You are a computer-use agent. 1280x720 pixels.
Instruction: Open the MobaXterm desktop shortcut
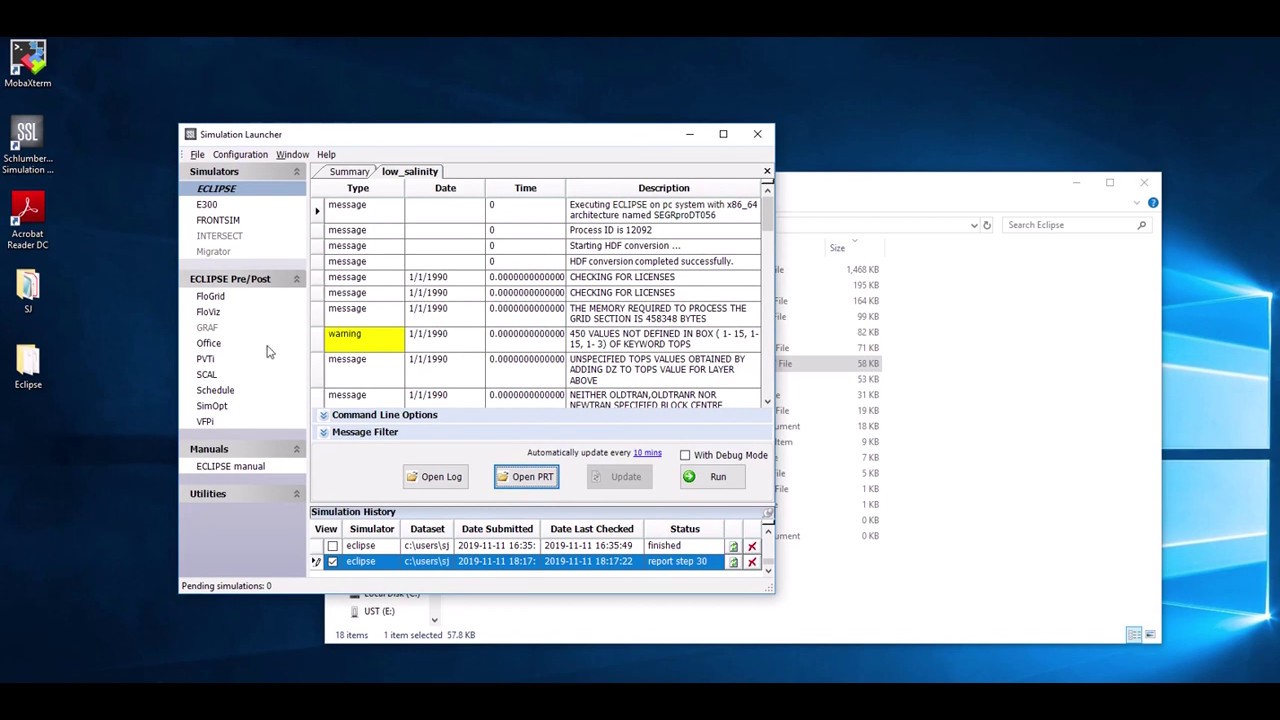[x=28, y=63]
